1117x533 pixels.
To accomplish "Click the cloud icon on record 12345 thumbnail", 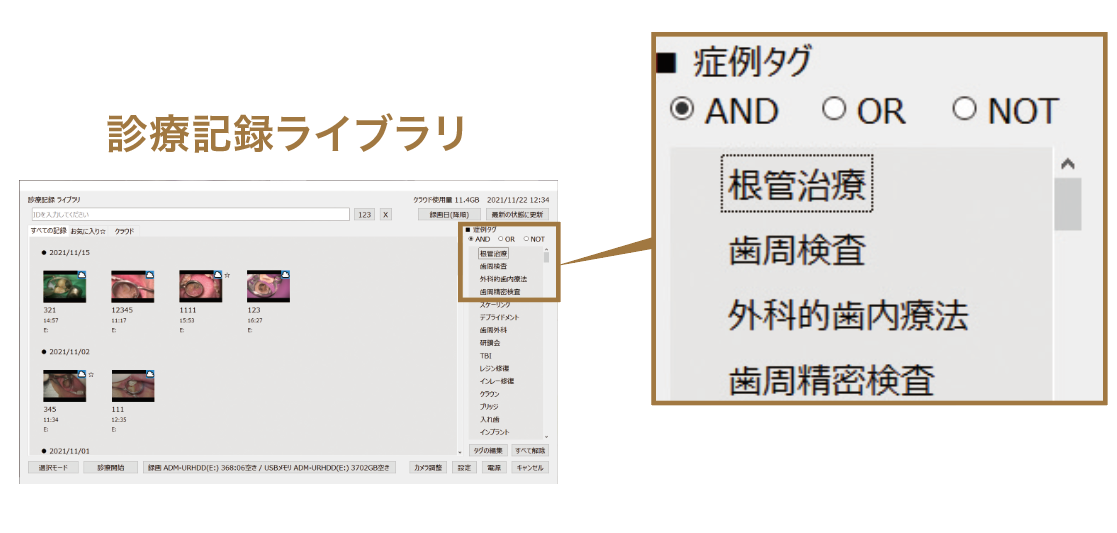I will click(x=150, y=274).
